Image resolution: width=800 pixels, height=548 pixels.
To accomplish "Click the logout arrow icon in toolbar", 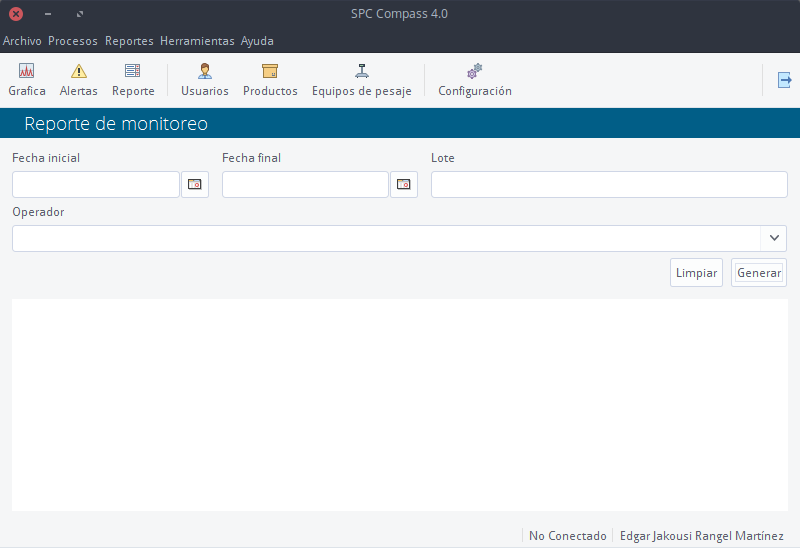I will click(784, 80).
